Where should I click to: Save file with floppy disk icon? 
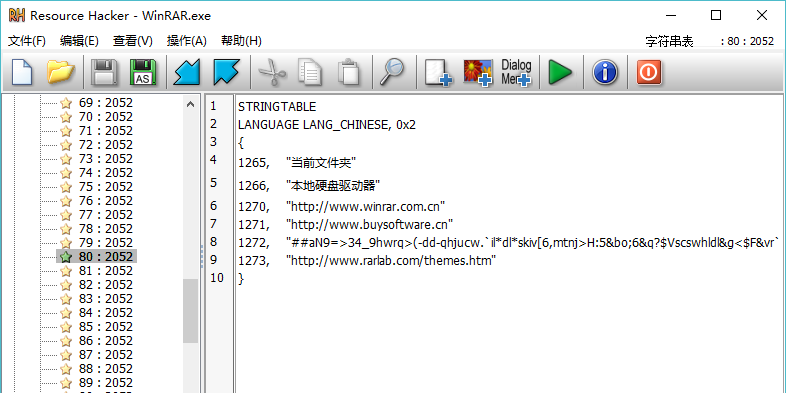pos(104,72)
